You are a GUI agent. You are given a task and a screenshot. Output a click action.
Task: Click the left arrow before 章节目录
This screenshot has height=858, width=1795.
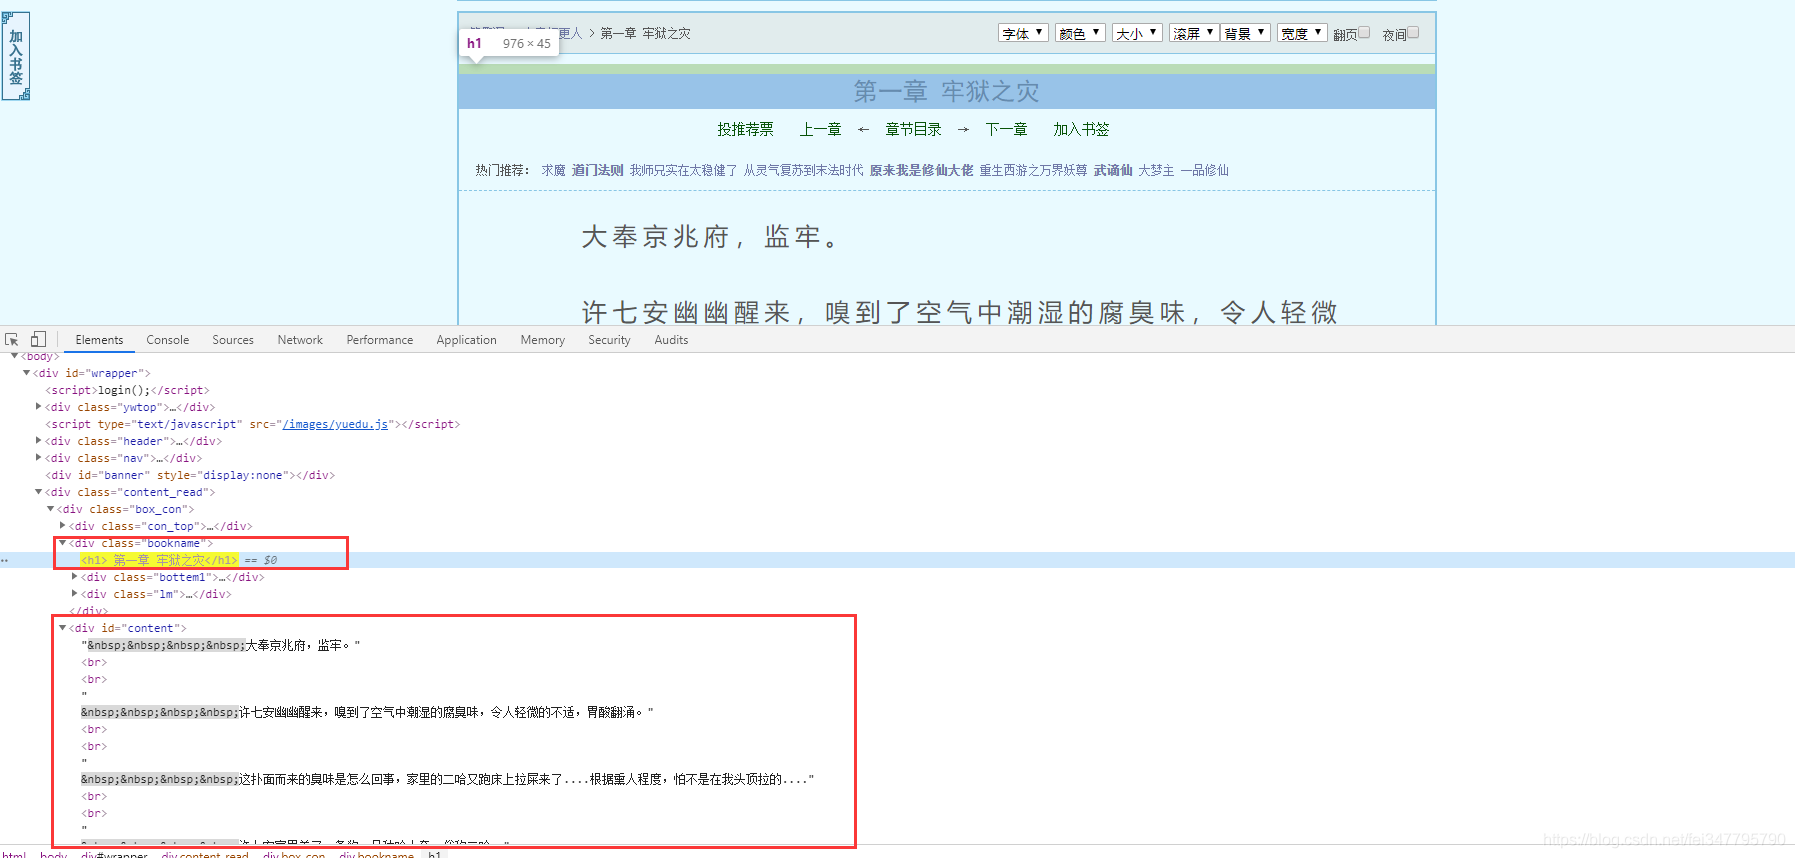click(864, 129)
